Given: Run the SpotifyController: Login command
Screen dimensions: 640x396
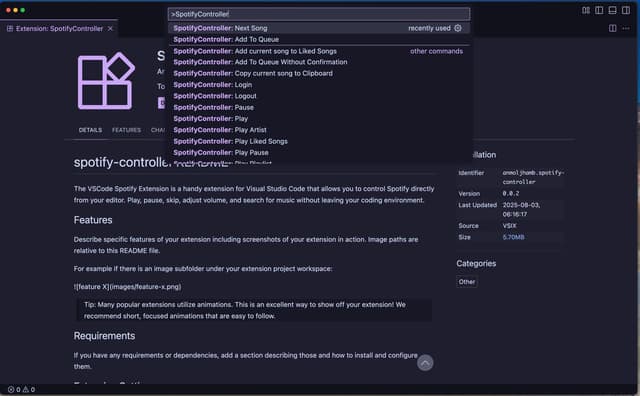Looking at the screenshot, I should pos(319,85).
